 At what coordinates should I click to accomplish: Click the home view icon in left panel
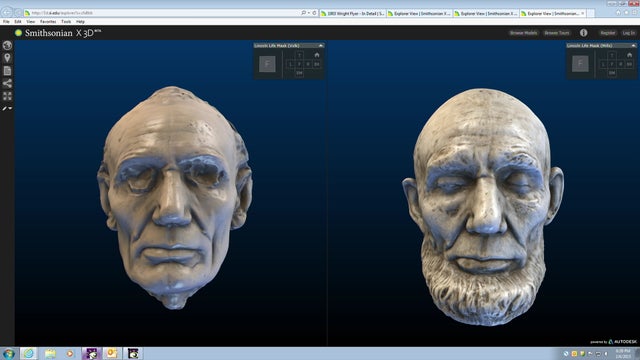(317, 55)
